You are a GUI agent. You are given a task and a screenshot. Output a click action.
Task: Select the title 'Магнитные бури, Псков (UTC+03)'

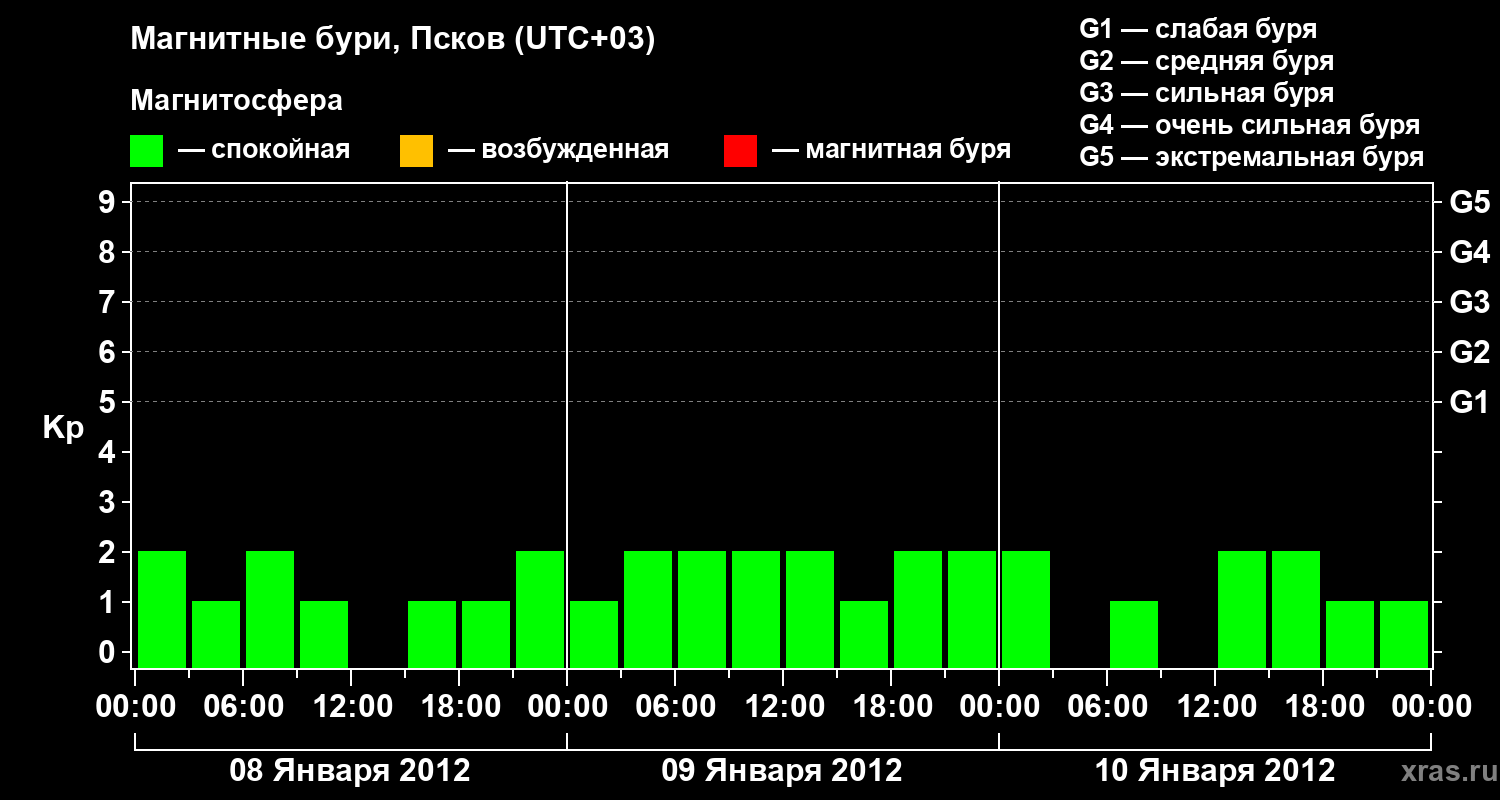[x=393, y=41]
